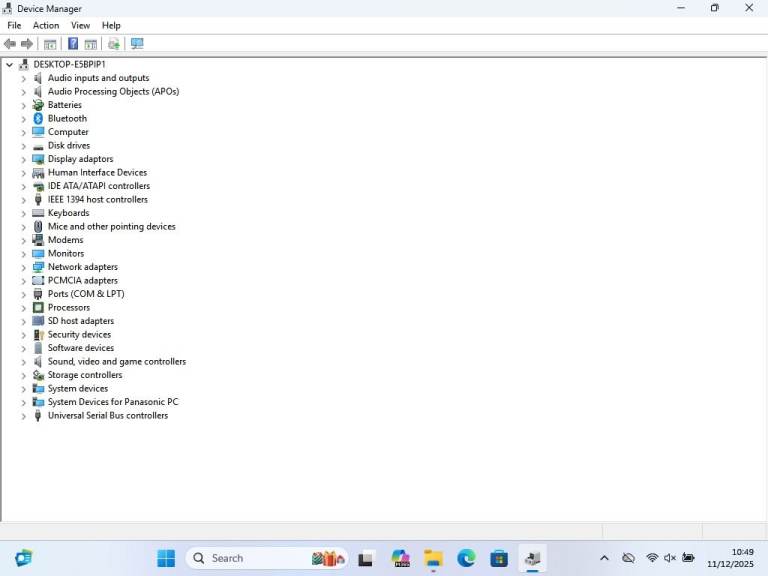Open Microsoft Edge from the taskbar
The image size is (768, 576).
(466, 558)
